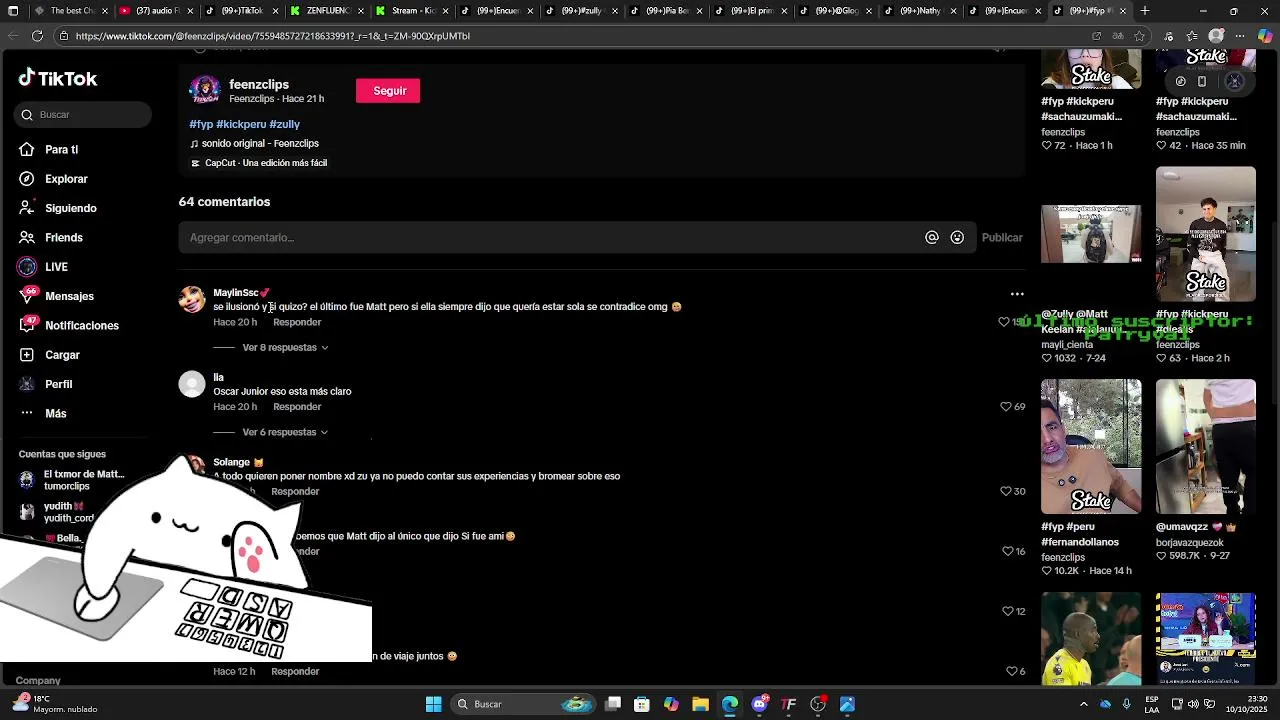Open CapCut edición más fácil link
The width and height of the screenshot is (1280, 720).
tap(259, 163)
